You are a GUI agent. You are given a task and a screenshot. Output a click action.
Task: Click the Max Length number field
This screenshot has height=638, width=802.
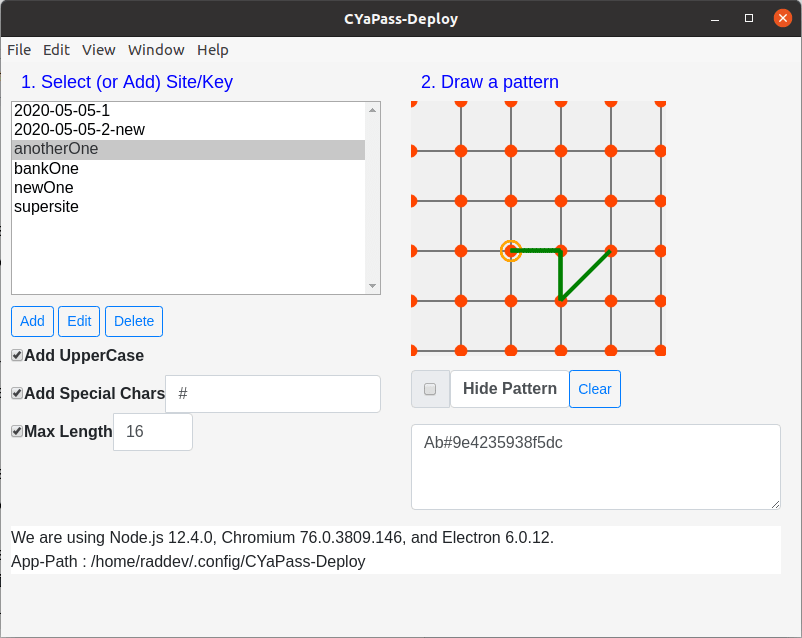pyautogui.click(x=152, y=432)
